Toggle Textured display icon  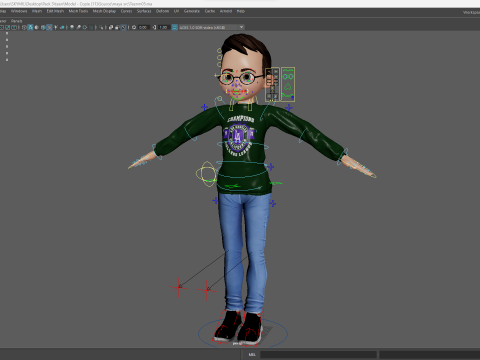click(x=49, y=27)
